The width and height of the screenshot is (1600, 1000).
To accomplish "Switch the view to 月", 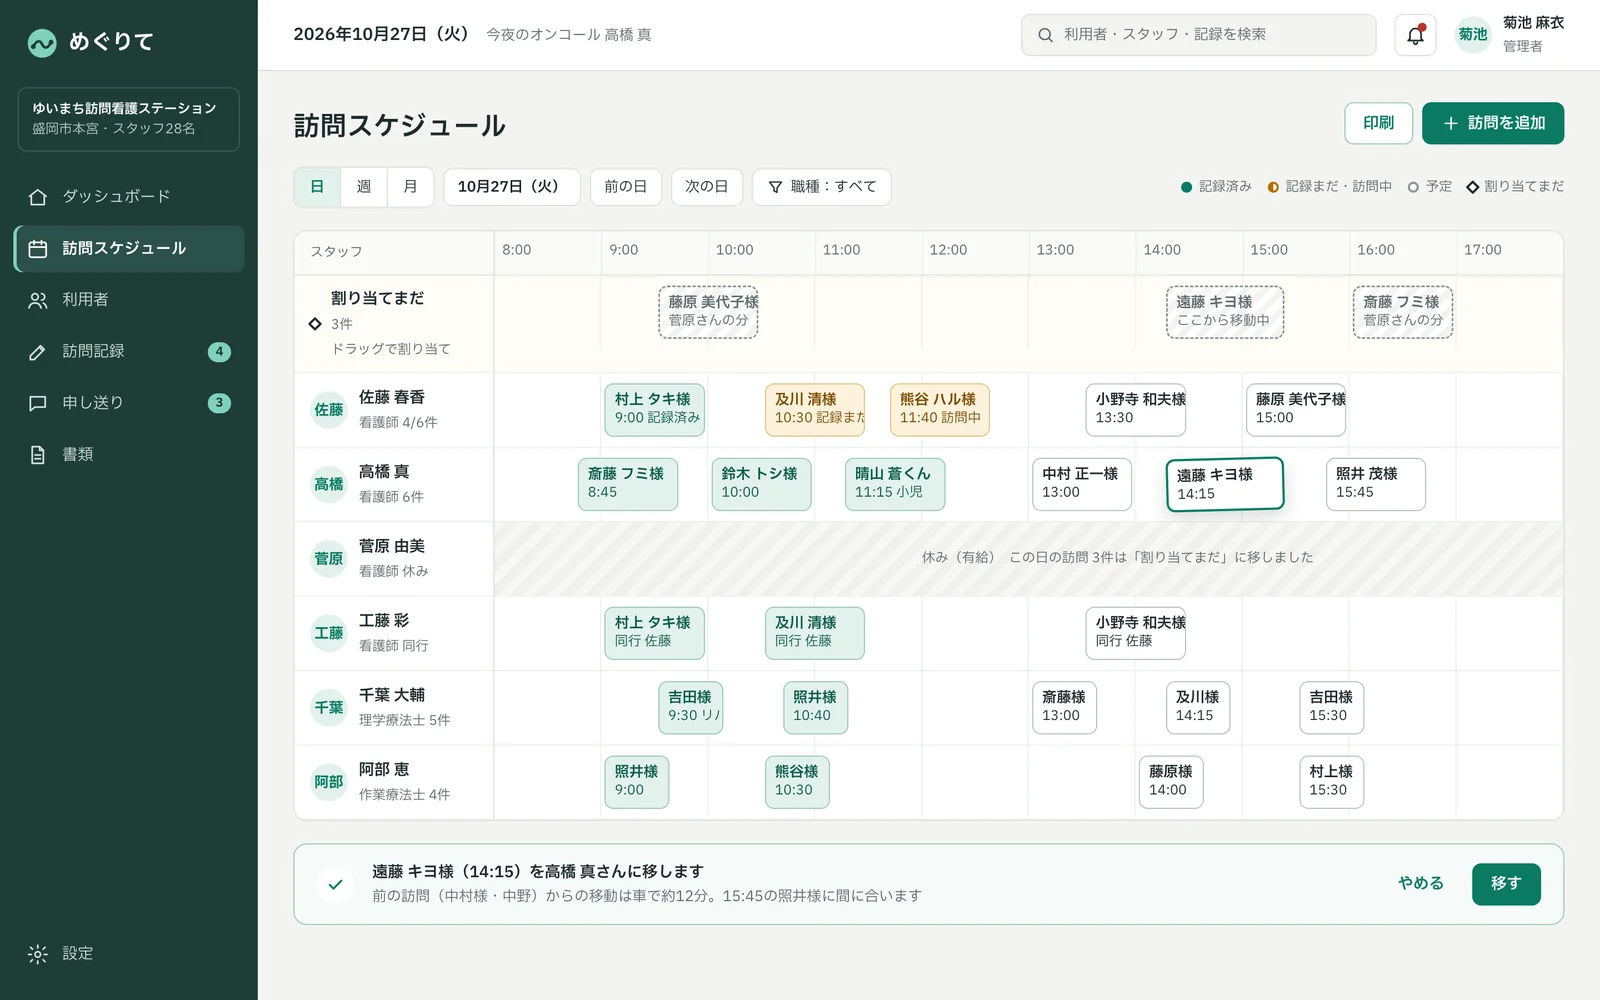I will [410, 187].
